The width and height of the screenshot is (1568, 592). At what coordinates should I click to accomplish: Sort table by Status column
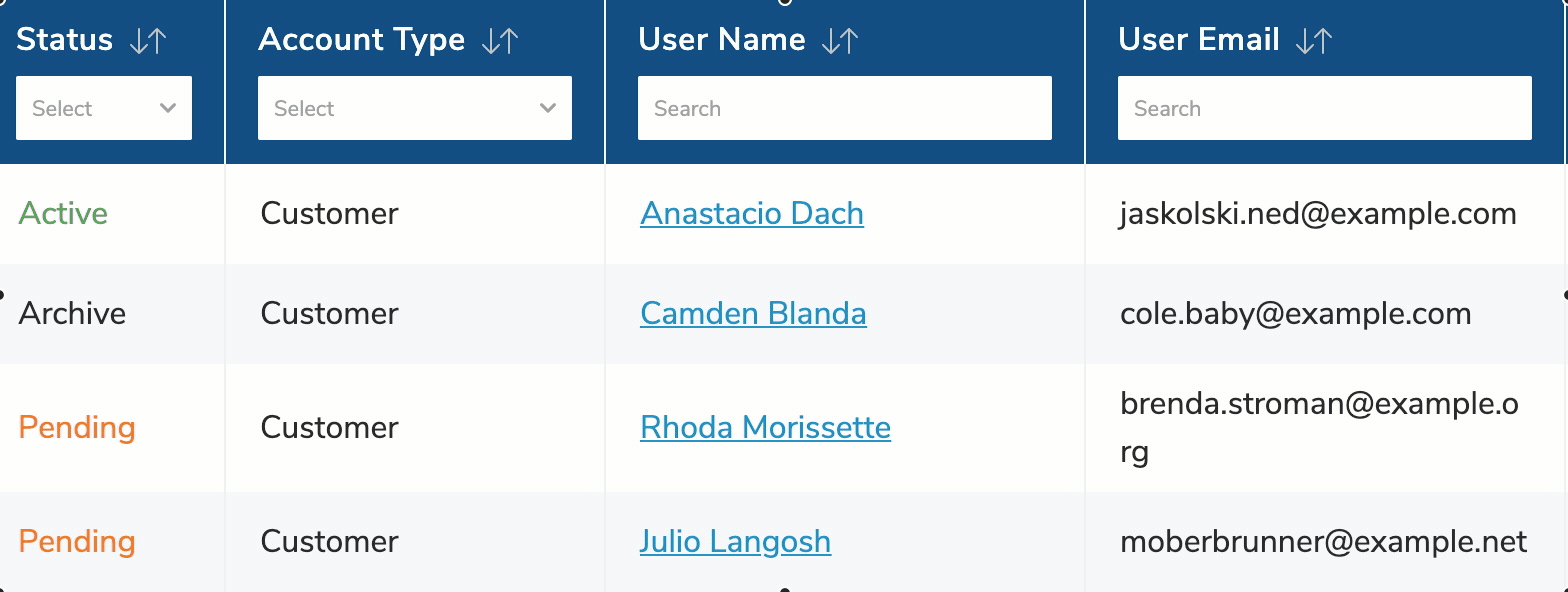148,40
